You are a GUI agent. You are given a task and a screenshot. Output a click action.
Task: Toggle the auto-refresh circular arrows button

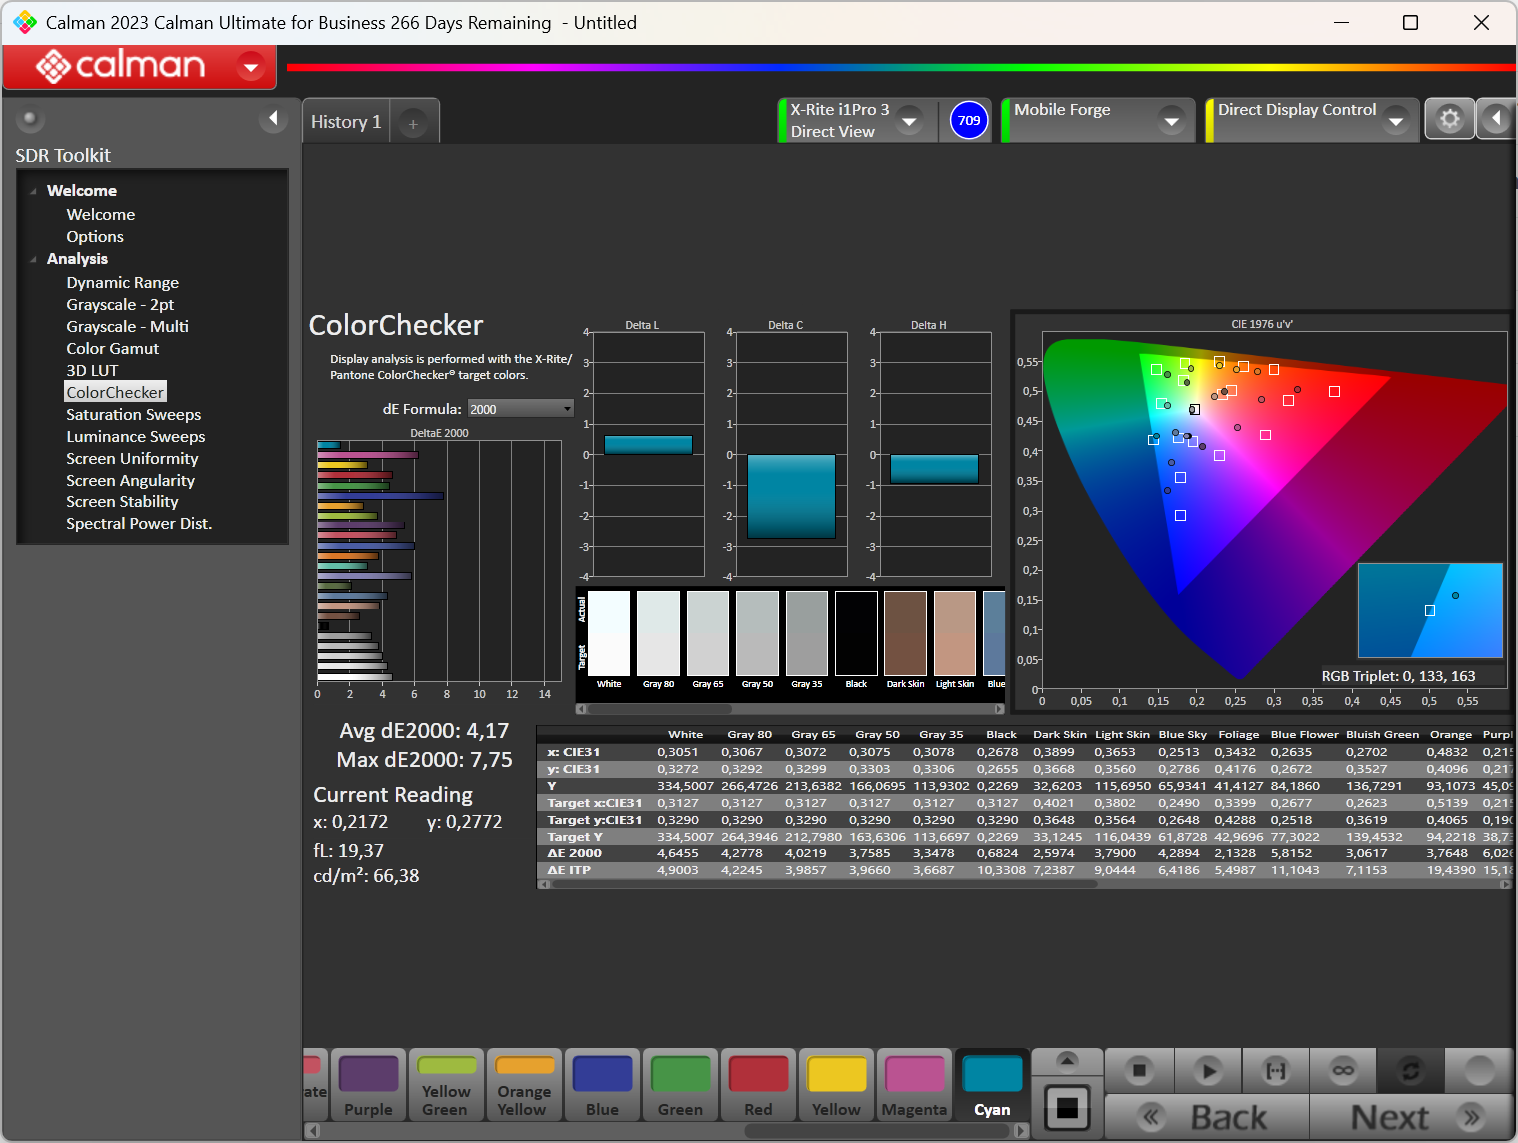pyautogui.click(x=1410, y=1071)
